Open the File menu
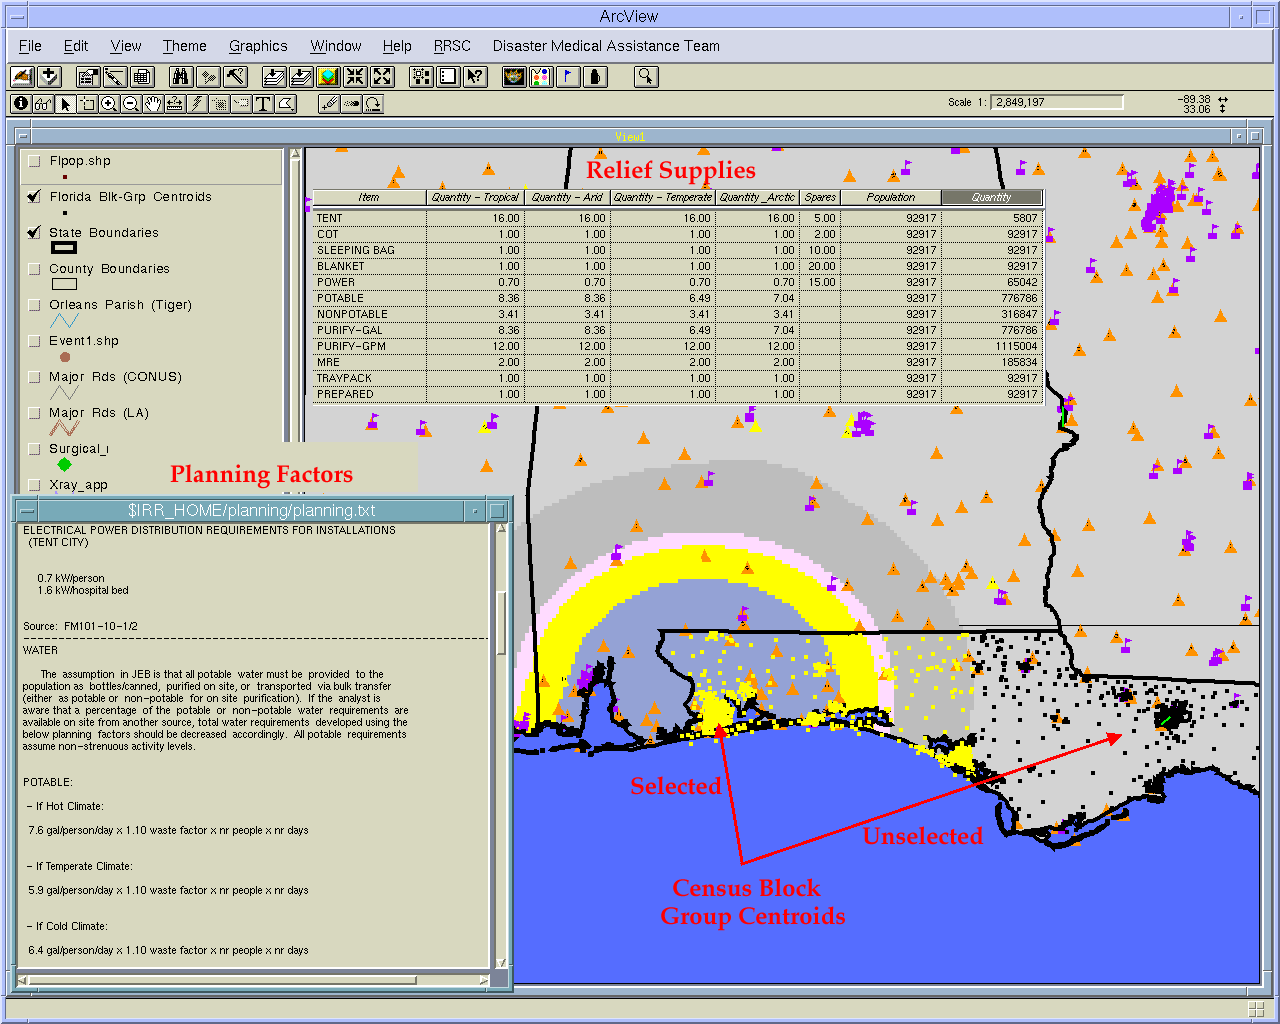 pos(30,46)
